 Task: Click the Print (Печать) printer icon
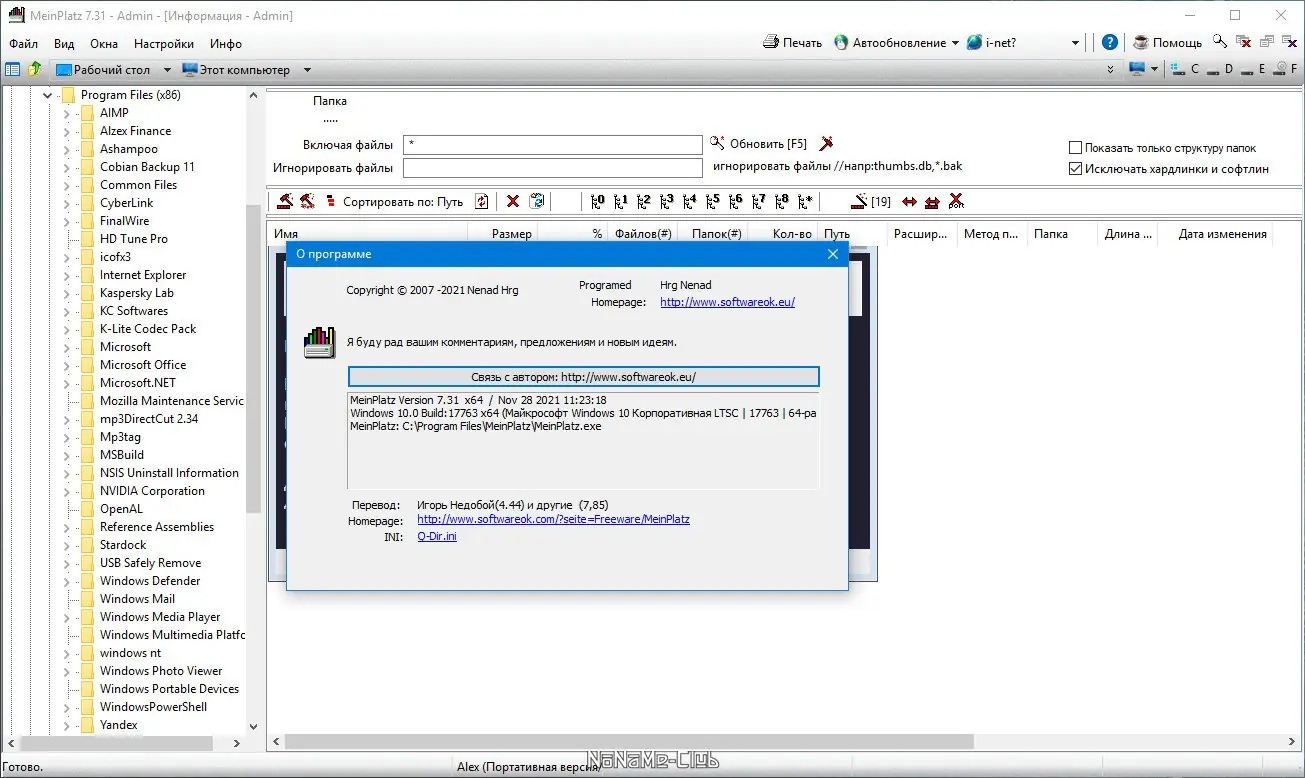[770, 43]
